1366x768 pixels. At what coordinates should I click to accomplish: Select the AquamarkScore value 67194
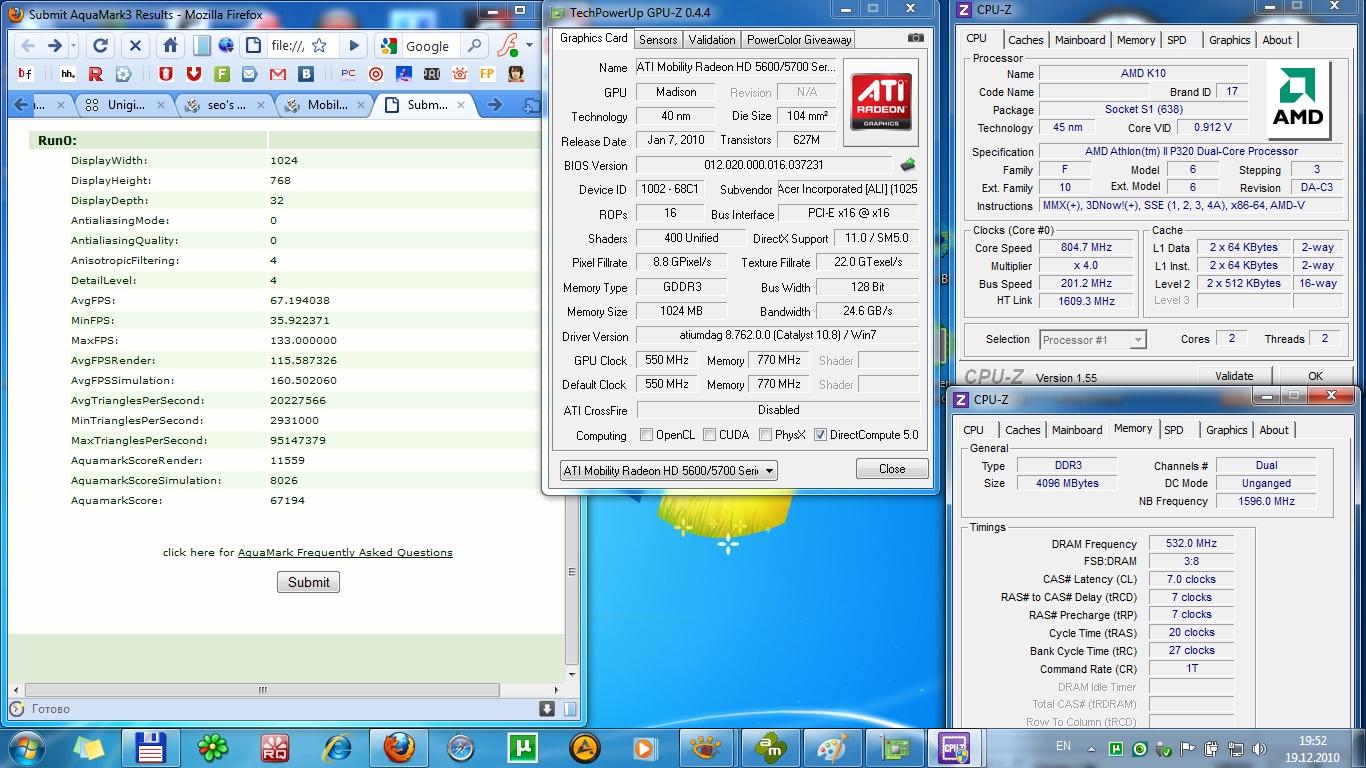pyautogui.click(x=287, y=500)
